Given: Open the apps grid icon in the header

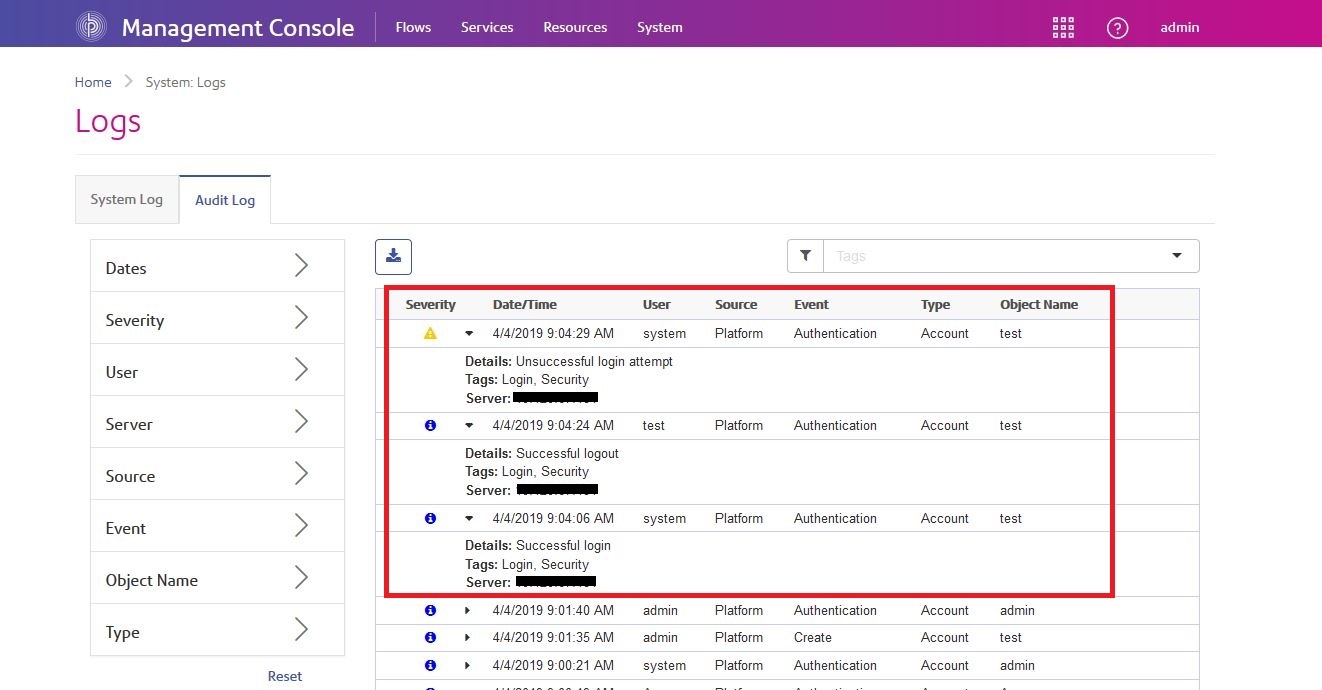Looking at the screenshot, I should coord(1062,27).
